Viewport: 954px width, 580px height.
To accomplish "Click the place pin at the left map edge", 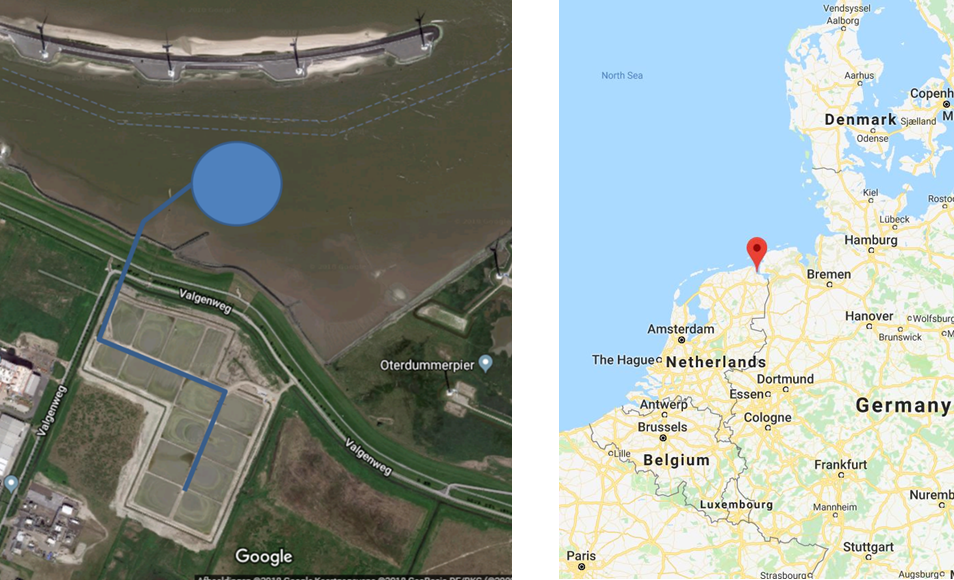I will tap(11, 484).
